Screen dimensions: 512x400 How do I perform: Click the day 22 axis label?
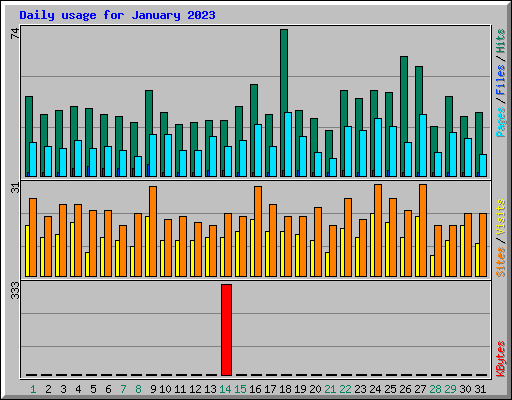(345, 389)
